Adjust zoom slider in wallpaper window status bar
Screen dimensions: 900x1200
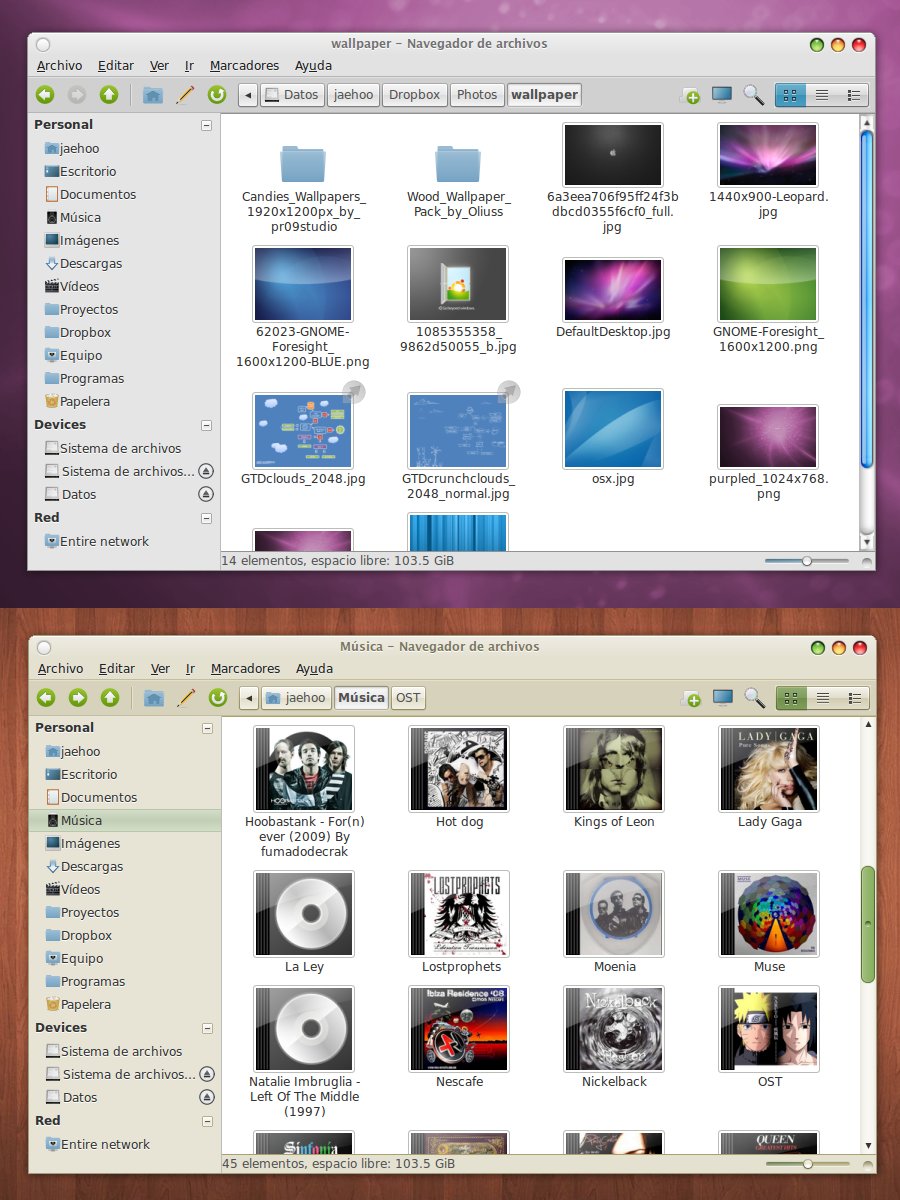click(x=806, y=561)
